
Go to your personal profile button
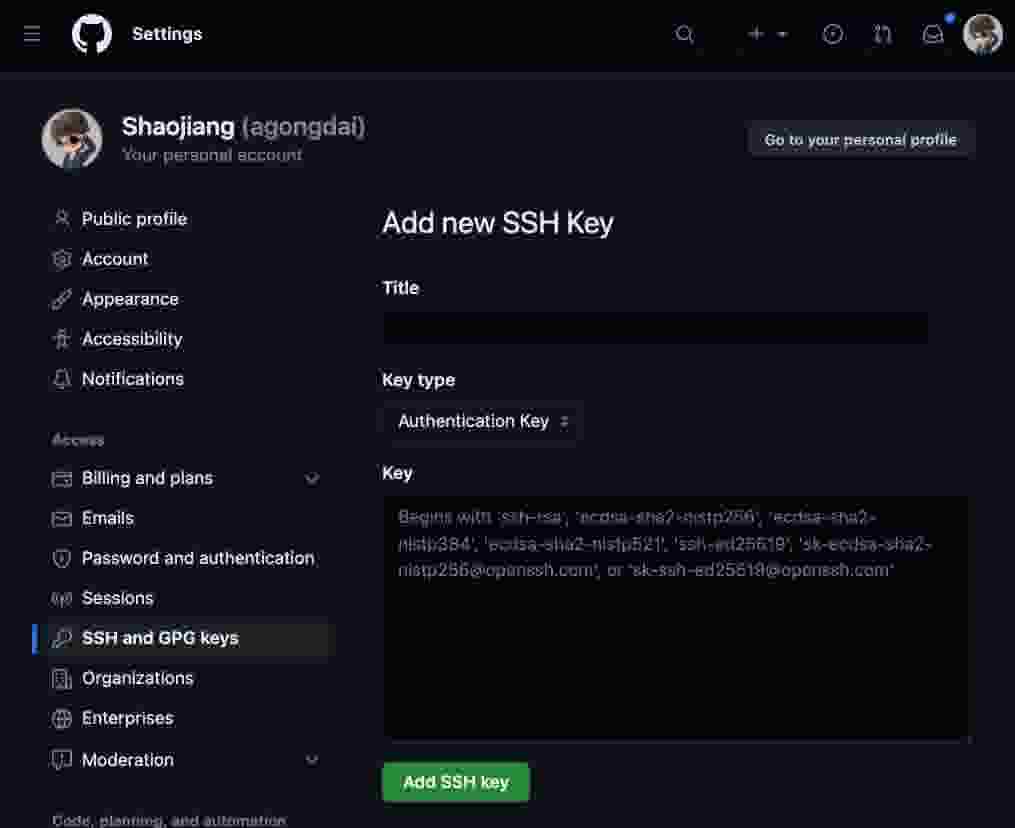(x=860, y=139)
